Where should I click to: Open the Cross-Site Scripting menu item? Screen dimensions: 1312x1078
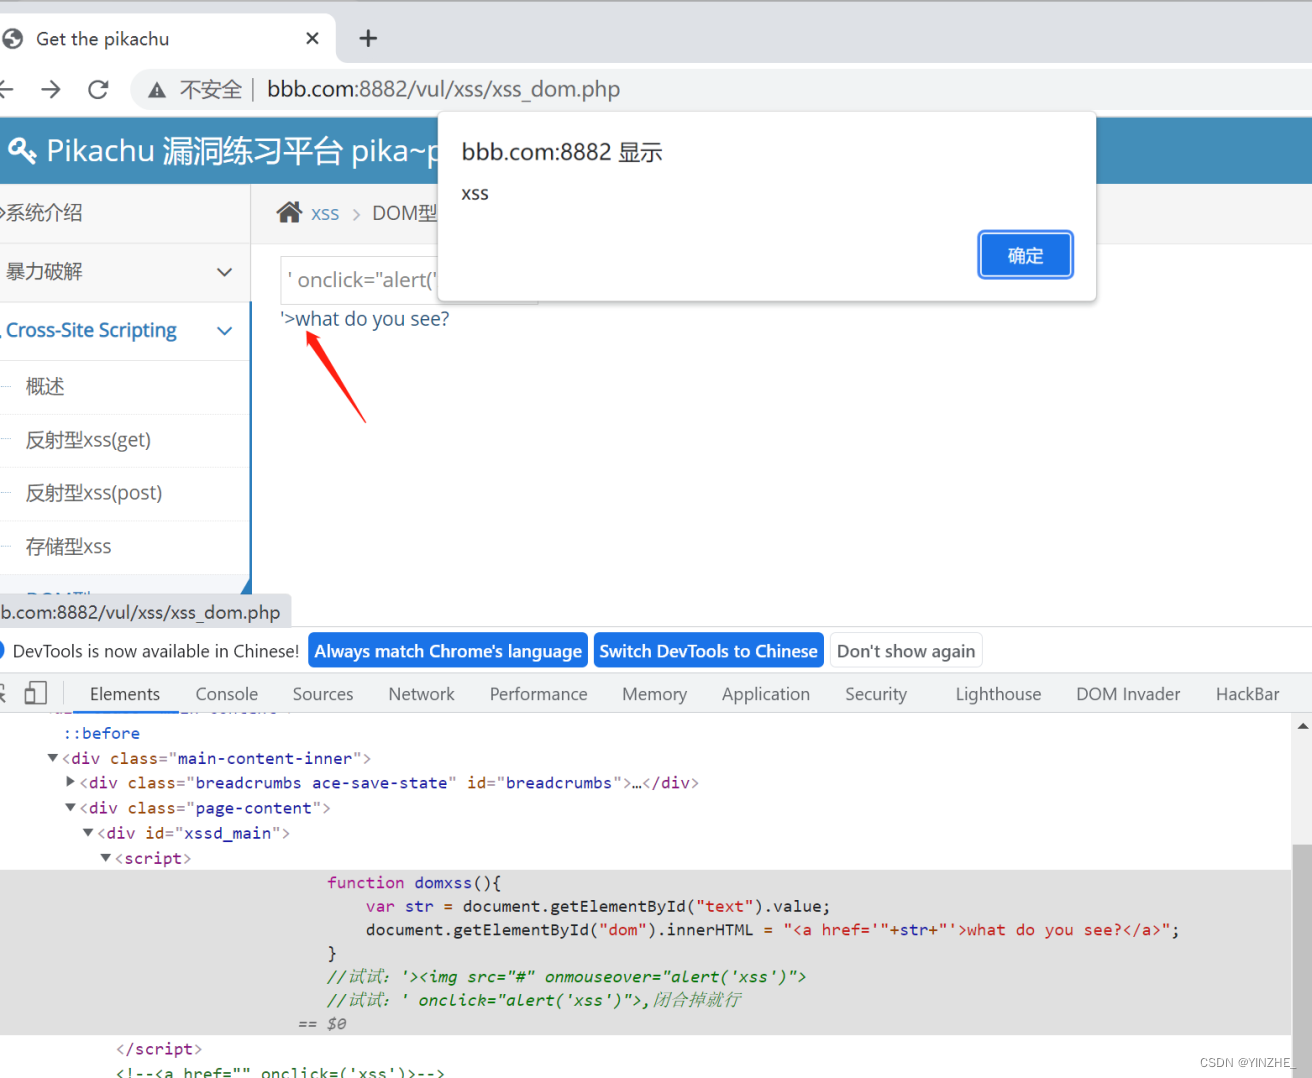91,330
